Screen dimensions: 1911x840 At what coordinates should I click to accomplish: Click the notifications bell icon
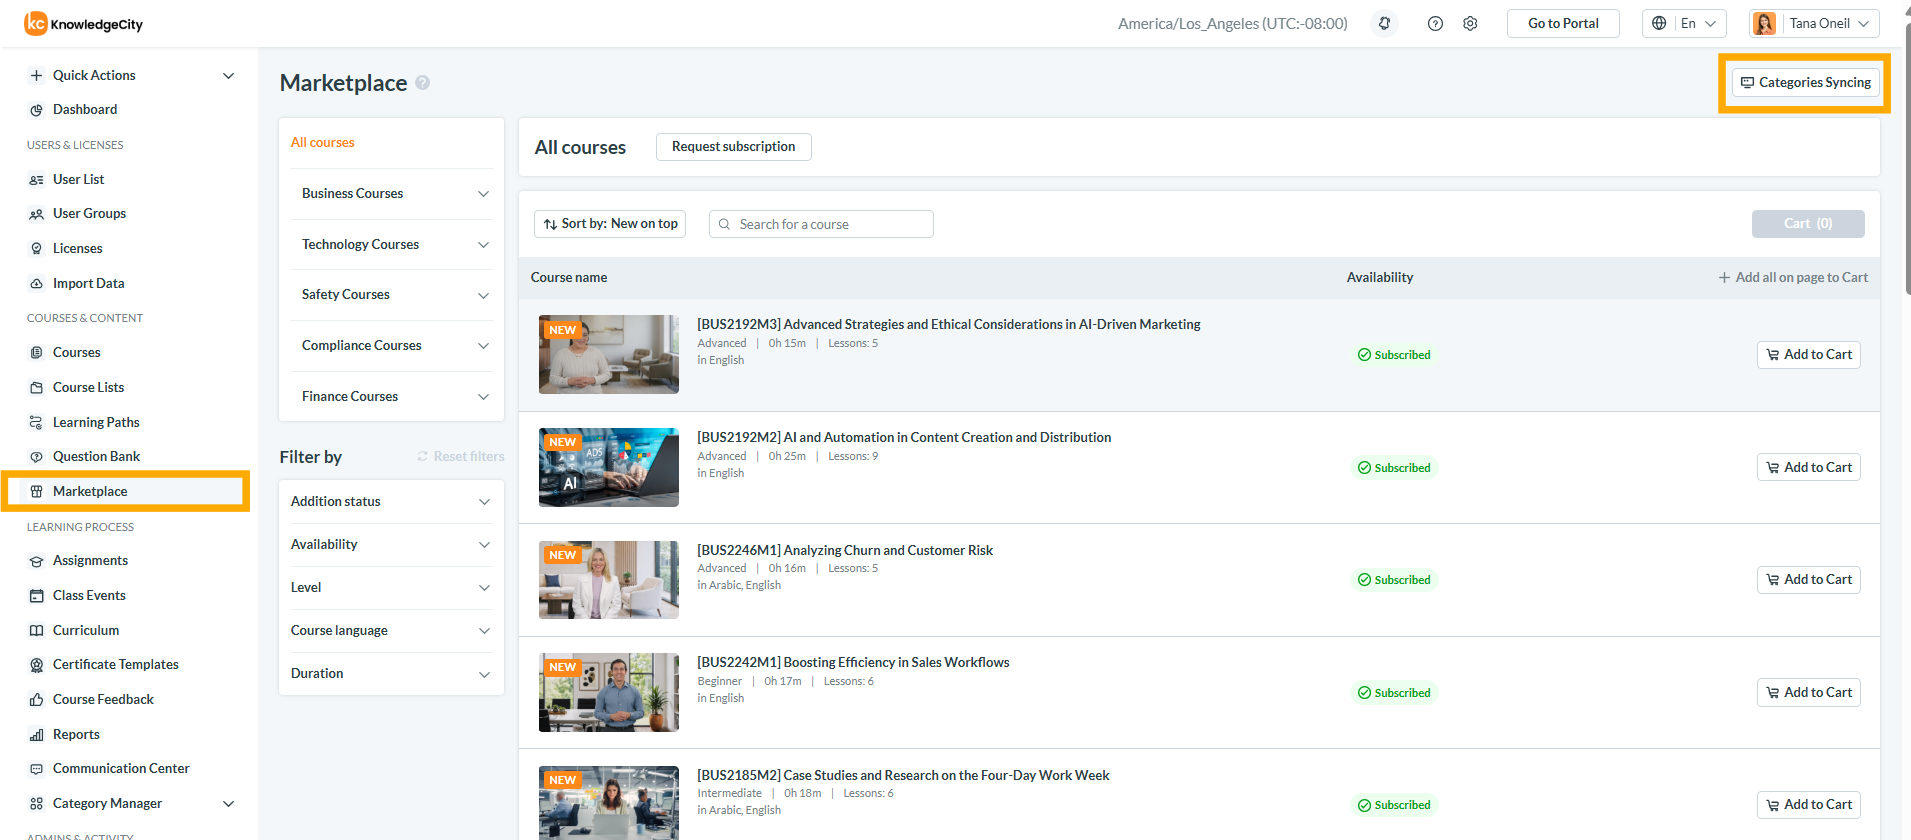coord(1384,23)
